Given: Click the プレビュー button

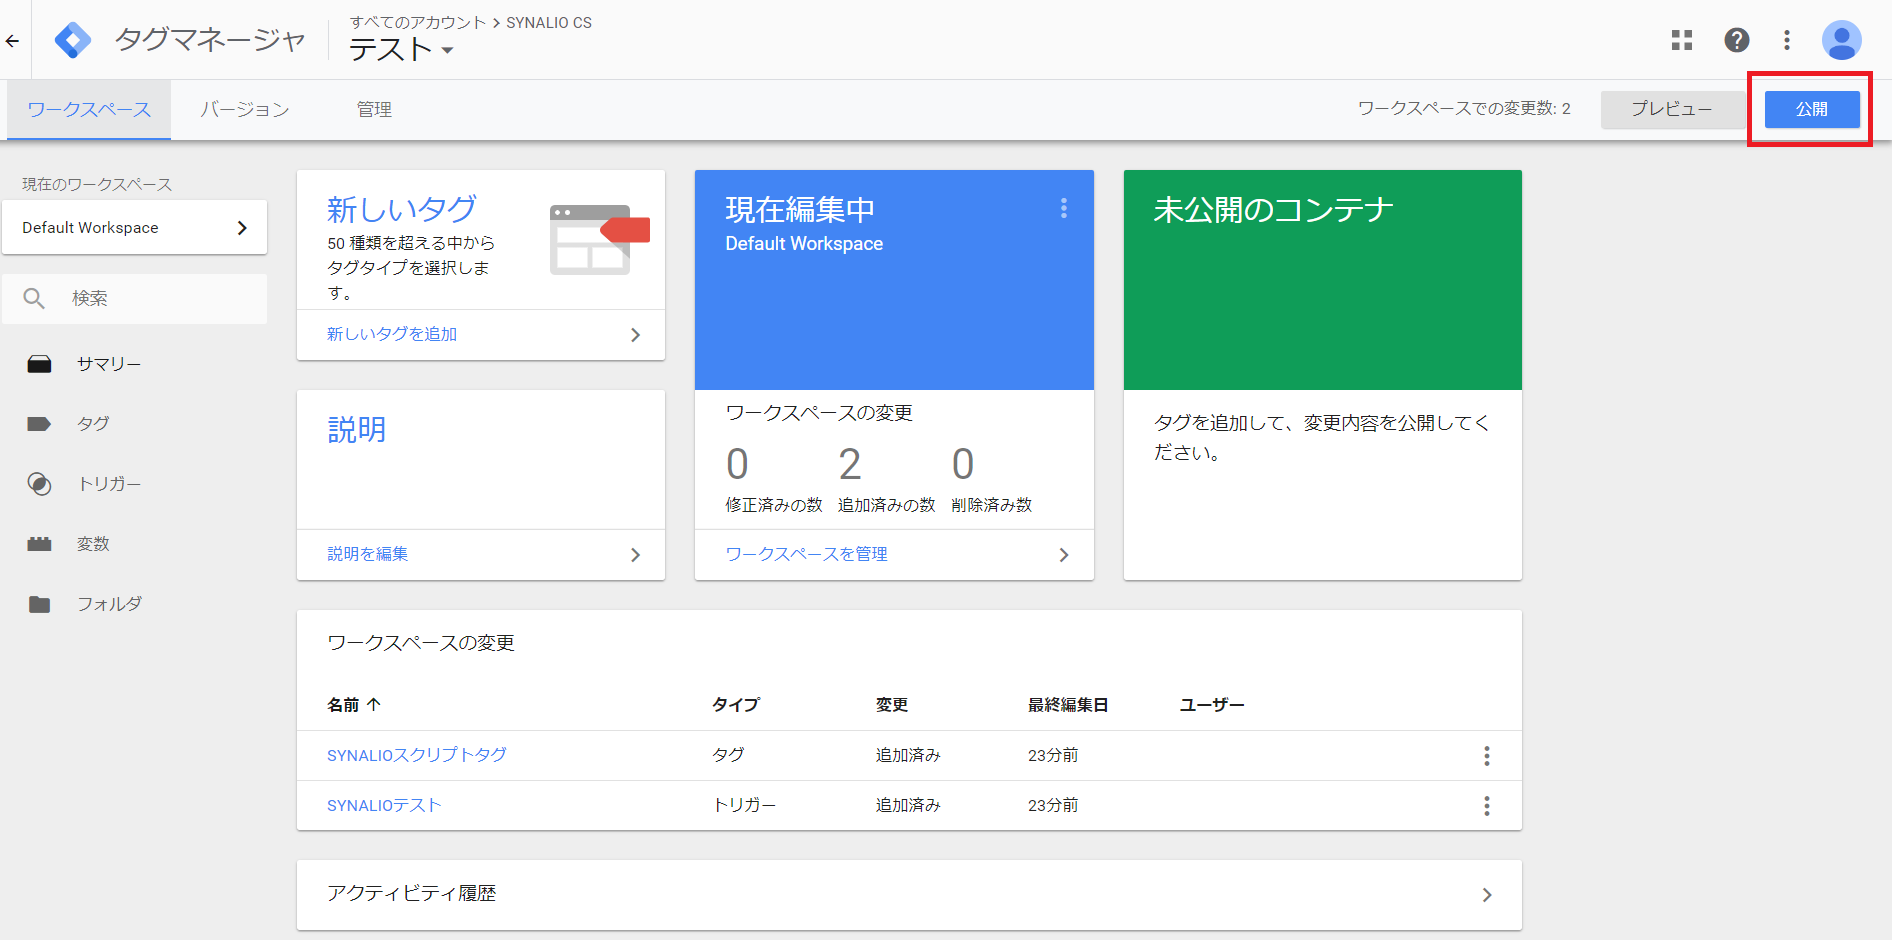Looking at the screenshot, I should tap(1672, 109).
